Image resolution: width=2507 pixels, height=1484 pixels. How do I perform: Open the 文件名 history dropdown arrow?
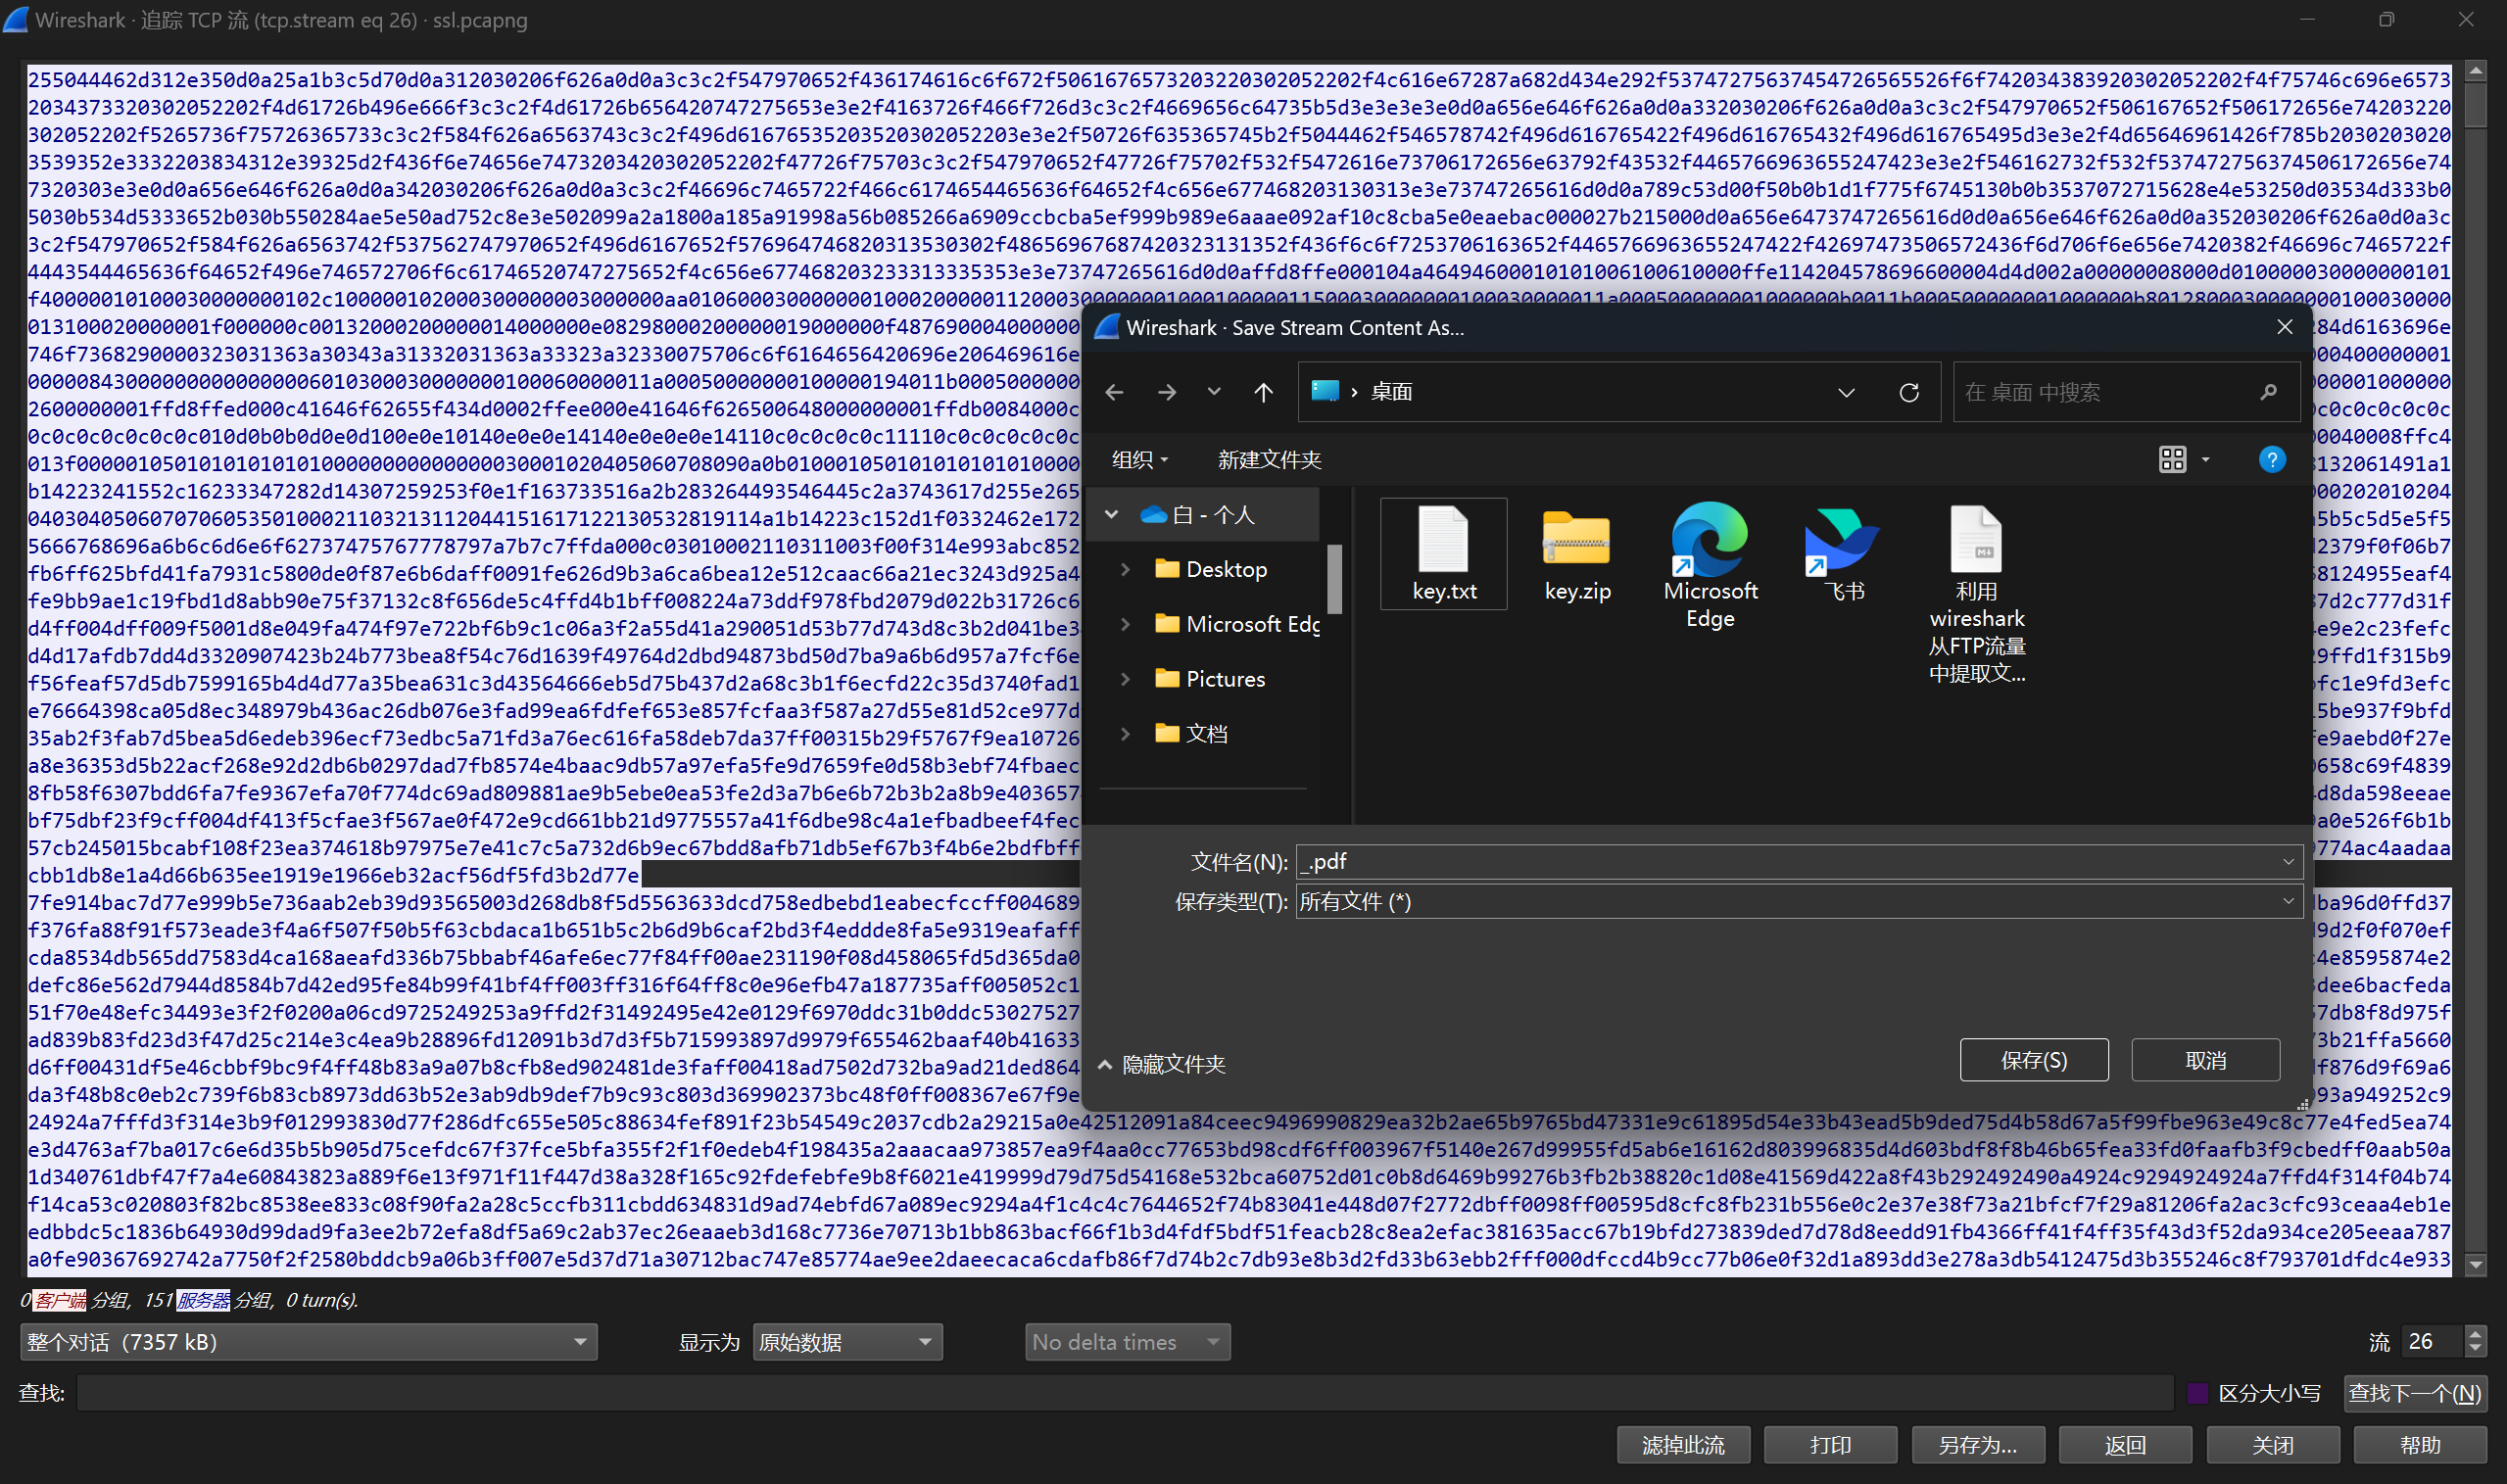pos(2288,861)
